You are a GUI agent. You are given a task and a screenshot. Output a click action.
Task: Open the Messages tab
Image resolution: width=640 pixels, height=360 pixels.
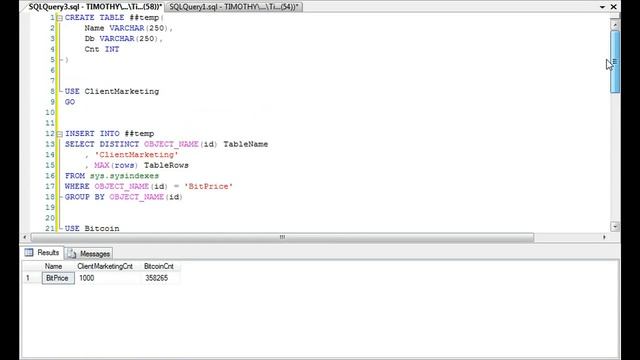[x=89, y=253]
